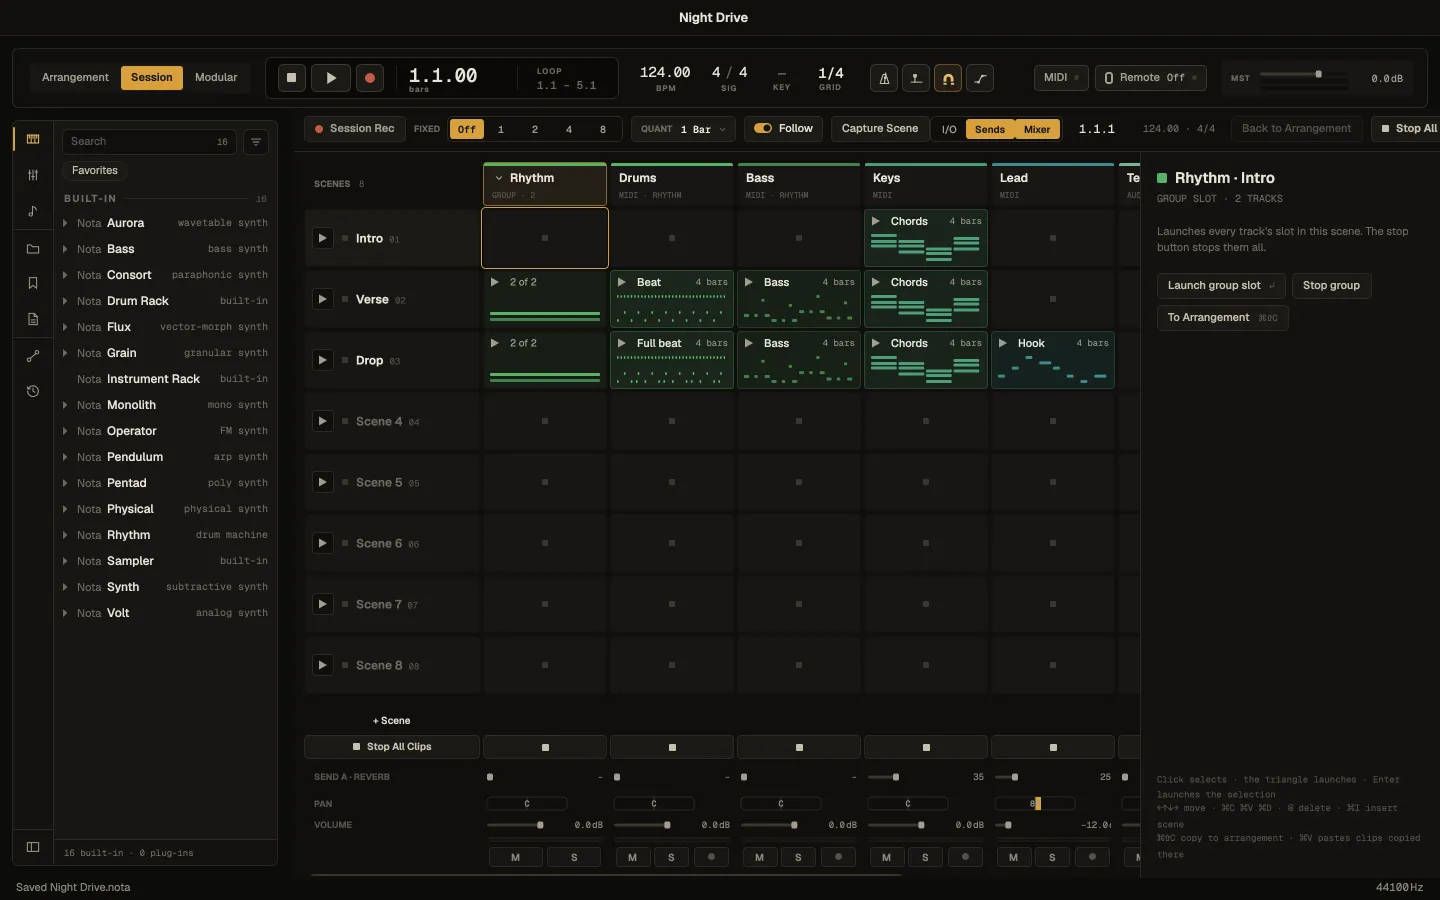Click the tap tempo icon
Image resolution: width=1440 pixels, height=900 pixels.
(916, 78)
